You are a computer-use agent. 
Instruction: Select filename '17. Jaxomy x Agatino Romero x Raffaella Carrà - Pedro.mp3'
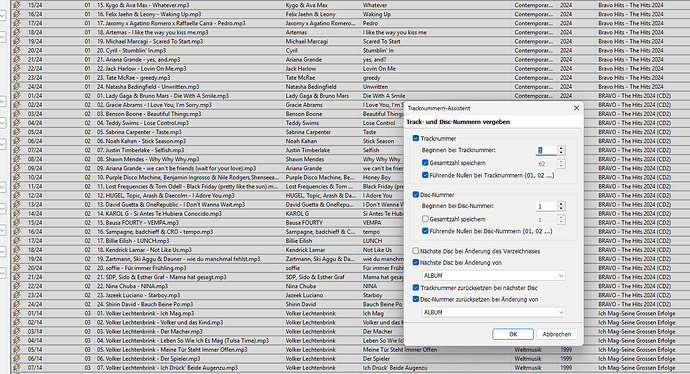coord(171,23)
